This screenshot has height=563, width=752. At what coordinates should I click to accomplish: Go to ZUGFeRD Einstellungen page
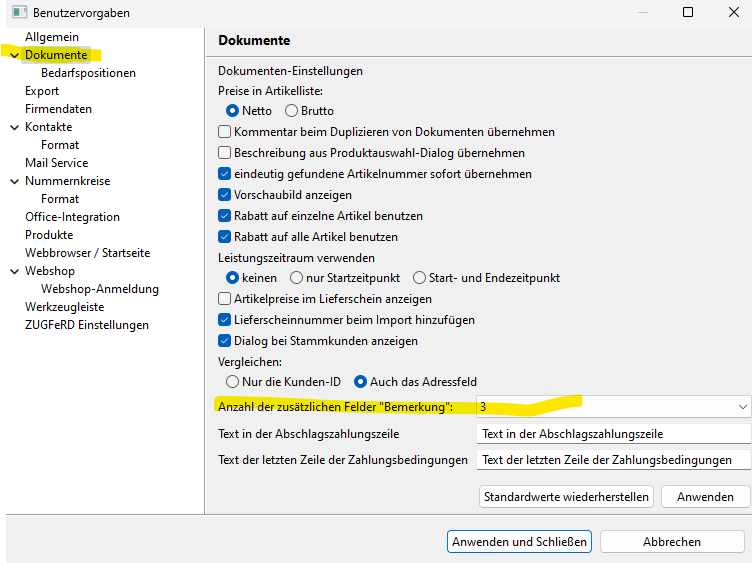coord(87,325)
